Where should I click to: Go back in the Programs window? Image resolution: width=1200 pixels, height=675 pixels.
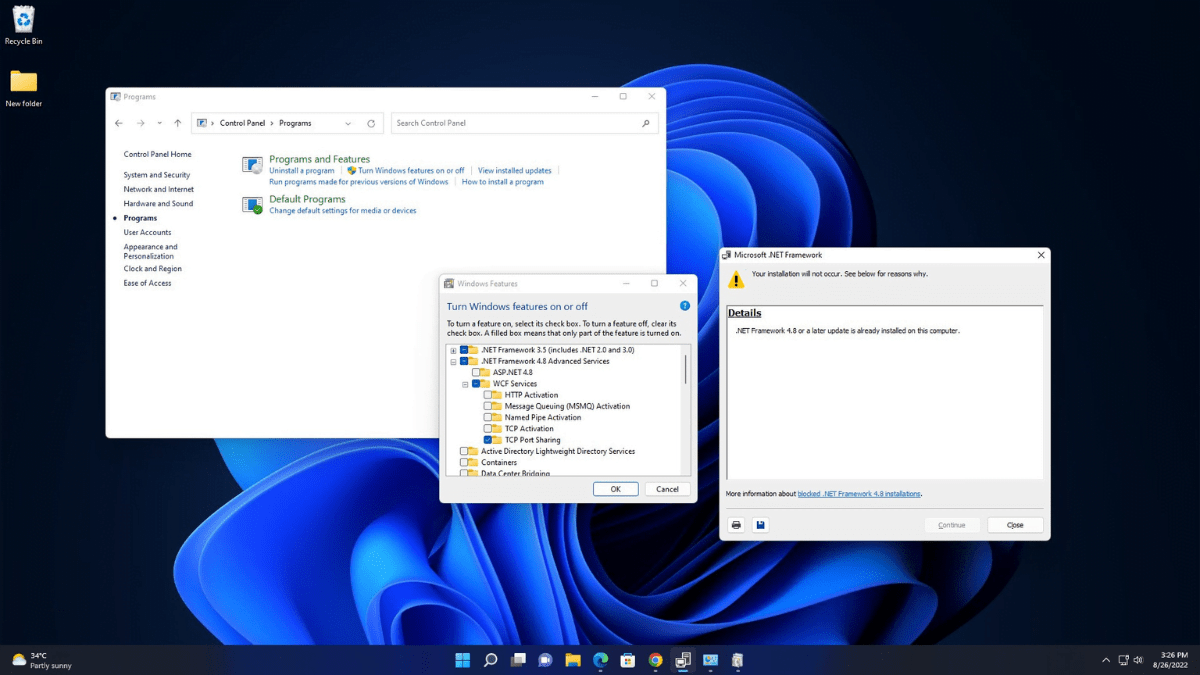(x=119, y=123)
